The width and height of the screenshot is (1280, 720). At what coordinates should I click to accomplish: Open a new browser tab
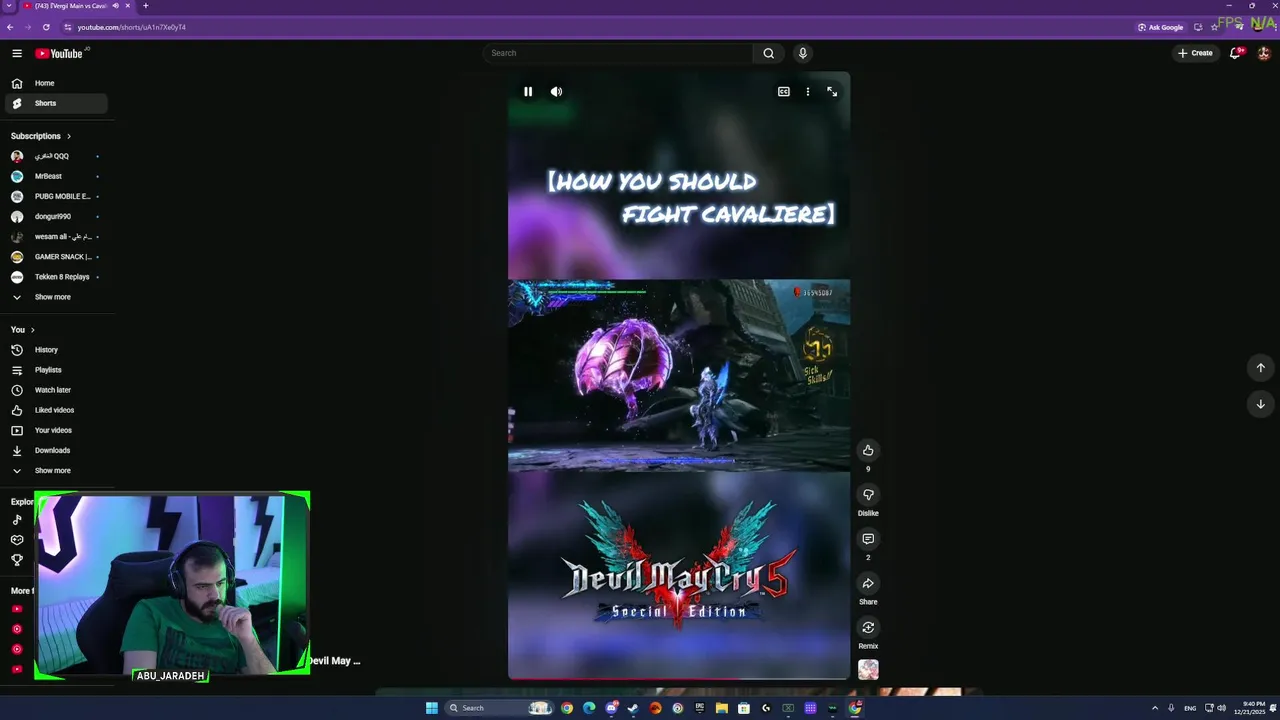(x=145, y=6)
